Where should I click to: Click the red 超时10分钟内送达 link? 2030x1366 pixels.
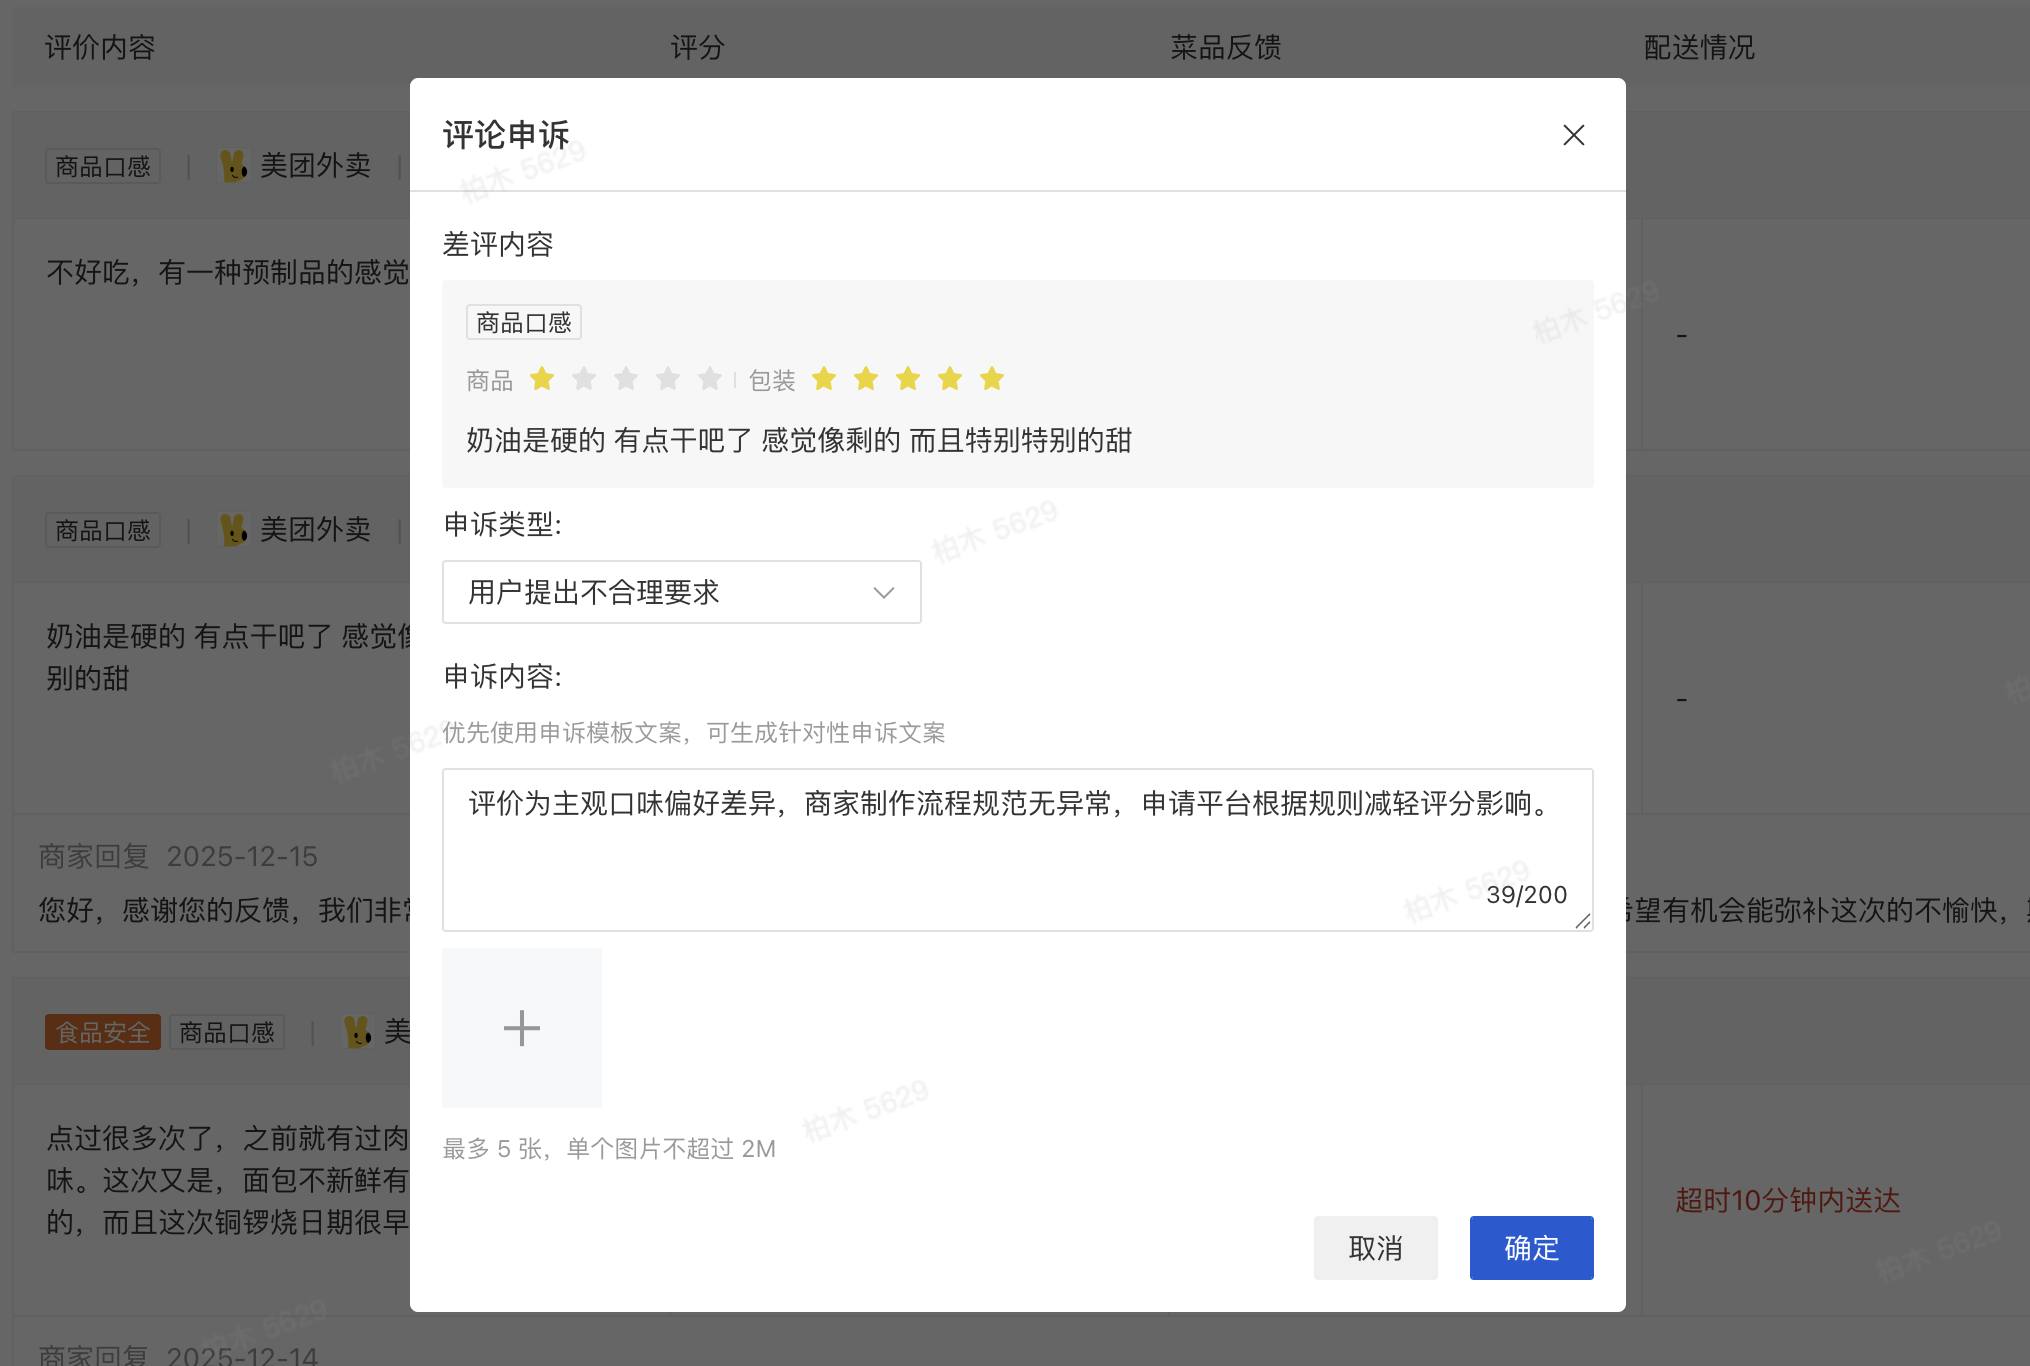1786,1201
